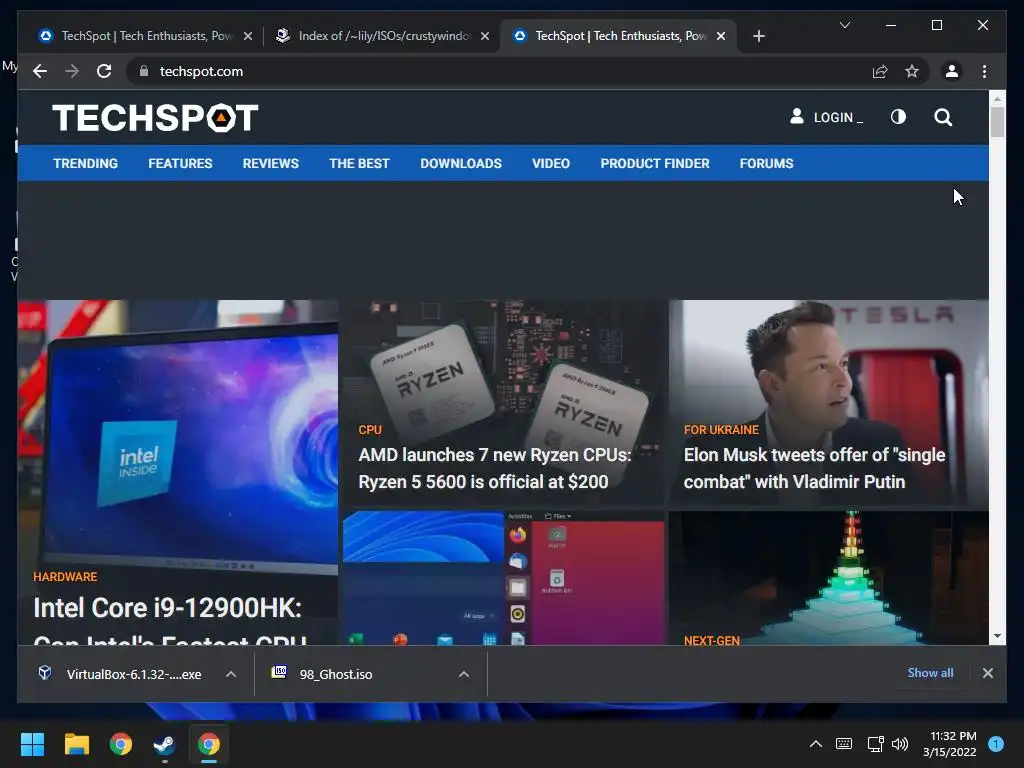The height and width of the screenshot is (768, 1024).
Task: Go back to the previous page
Action: pos(40,71)
